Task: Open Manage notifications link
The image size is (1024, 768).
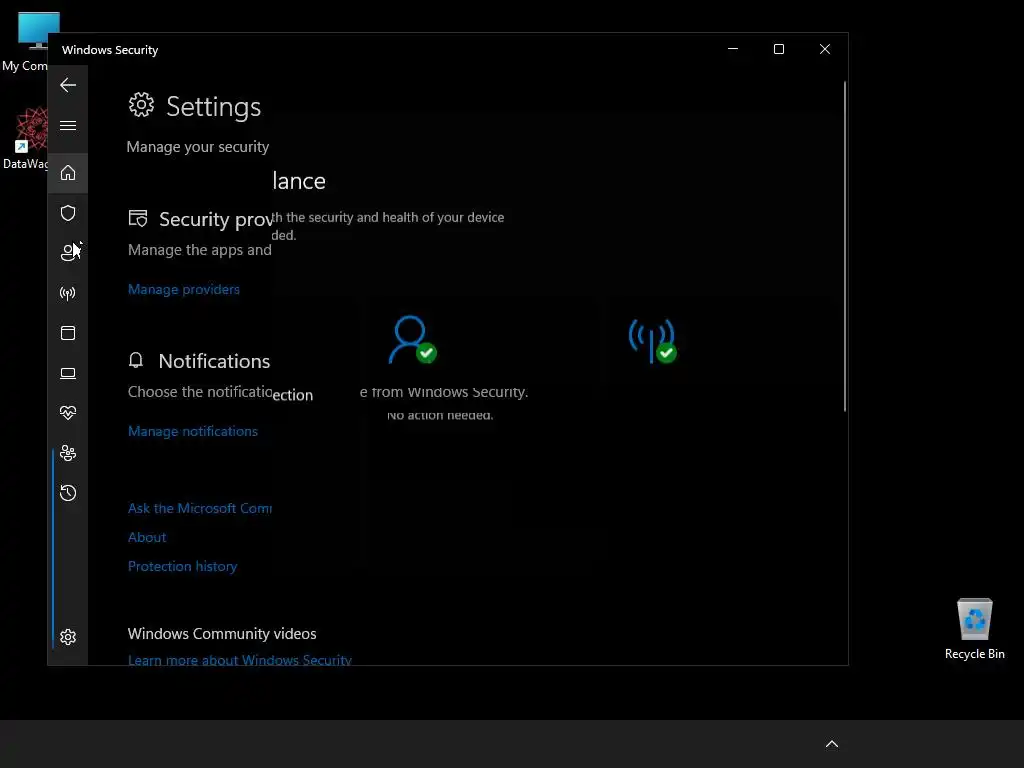Action: tap(193, 431)
